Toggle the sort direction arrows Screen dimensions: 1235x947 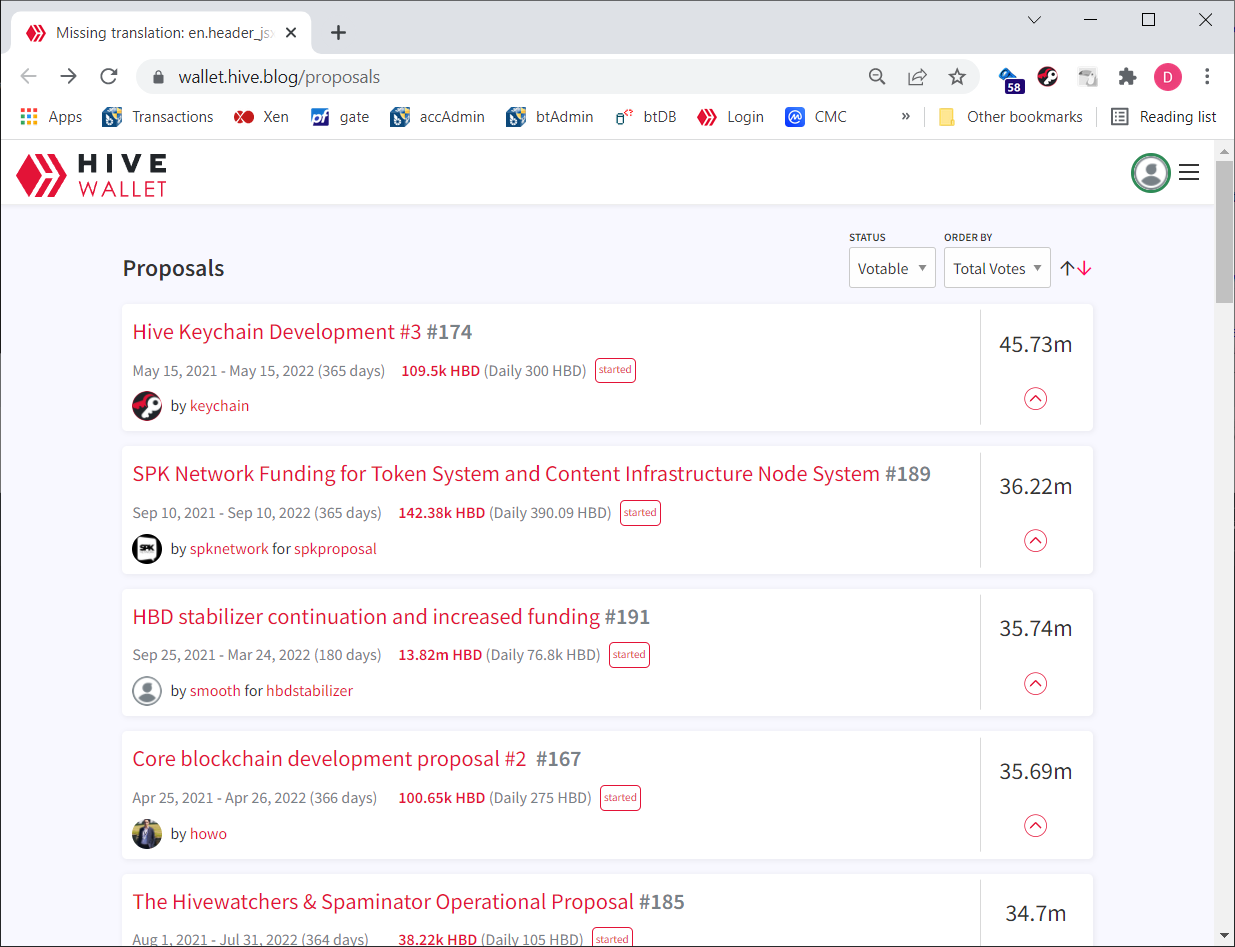point(1076,268)
